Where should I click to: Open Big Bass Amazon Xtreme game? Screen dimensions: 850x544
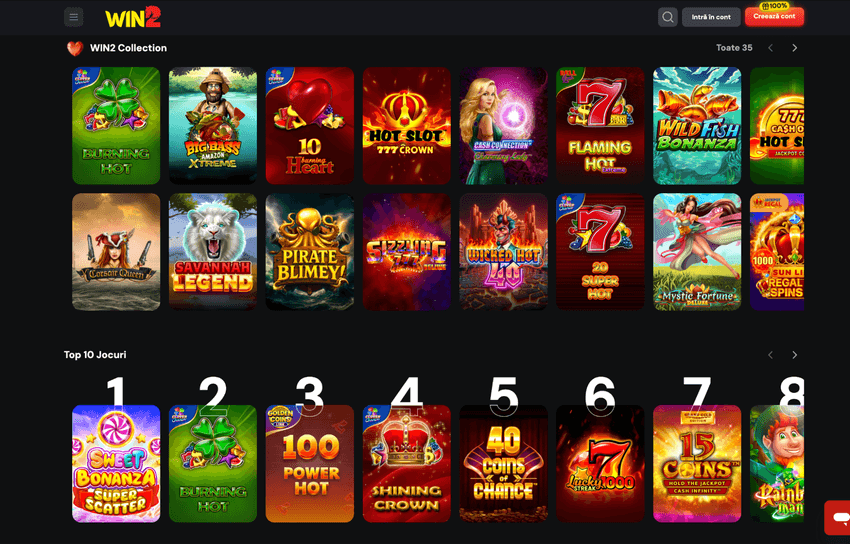point(213,126)
